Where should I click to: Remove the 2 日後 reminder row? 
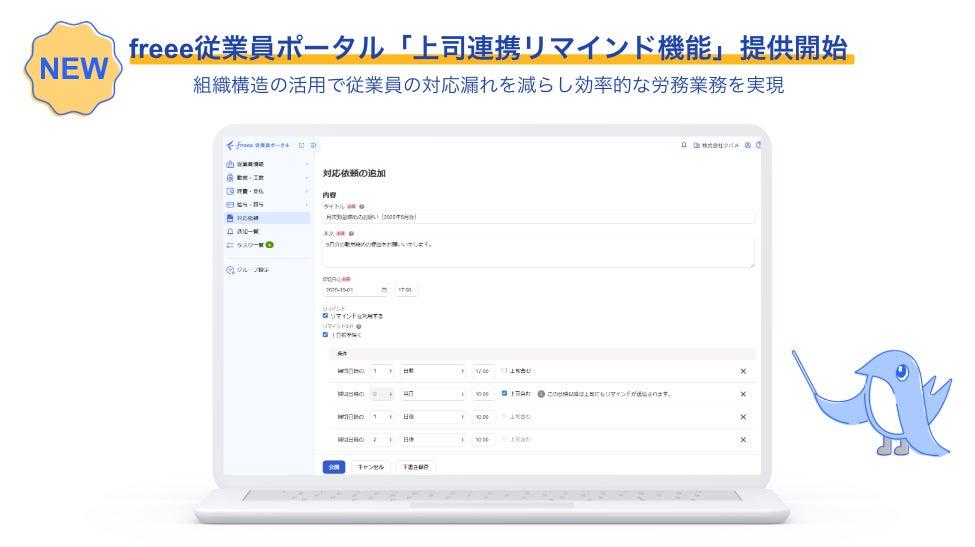click(743, 439)
